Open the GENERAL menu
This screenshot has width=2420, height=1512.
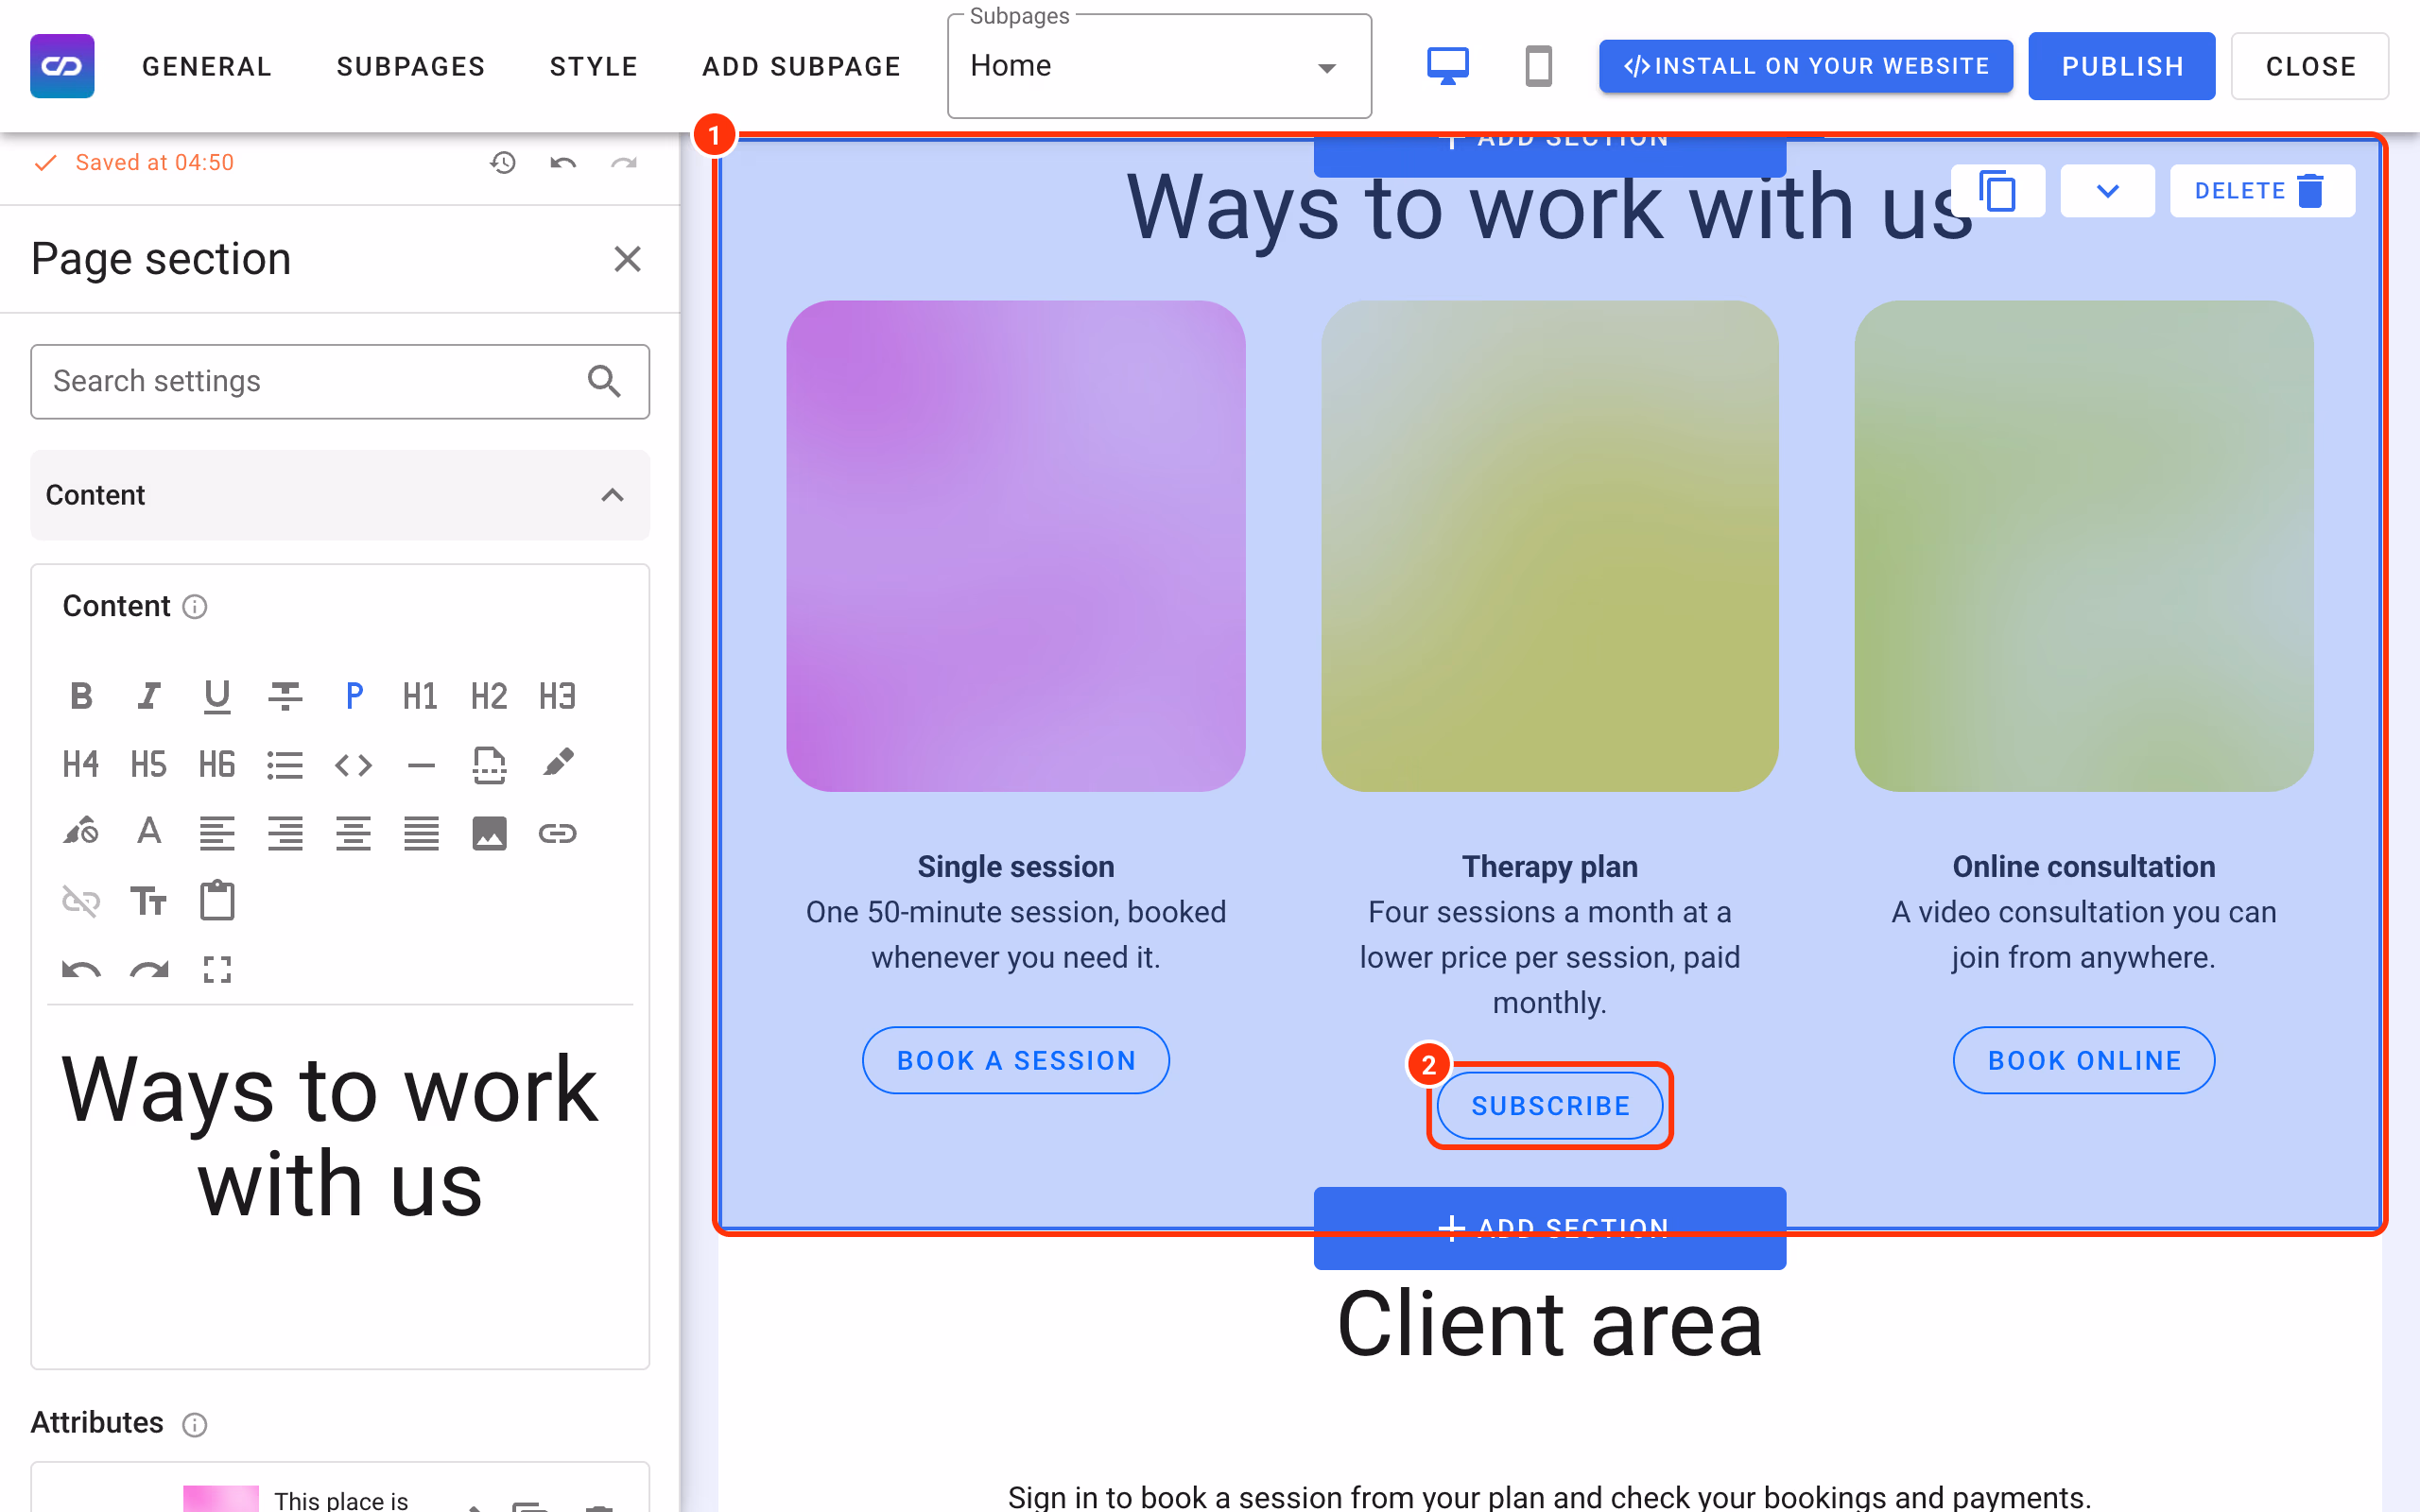pos(207,66)
